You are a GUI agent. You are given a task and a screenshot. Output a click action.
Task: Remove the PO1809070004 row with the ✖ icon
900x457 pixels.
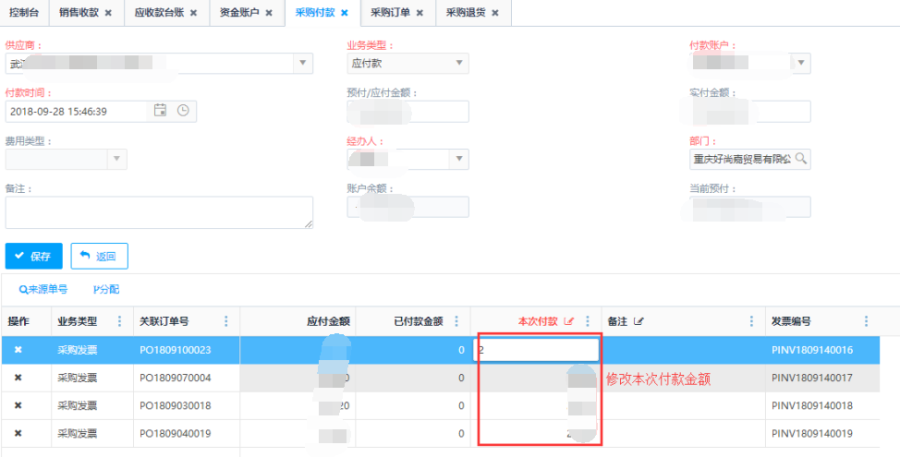pyautogui.click(x=18, y=378)
